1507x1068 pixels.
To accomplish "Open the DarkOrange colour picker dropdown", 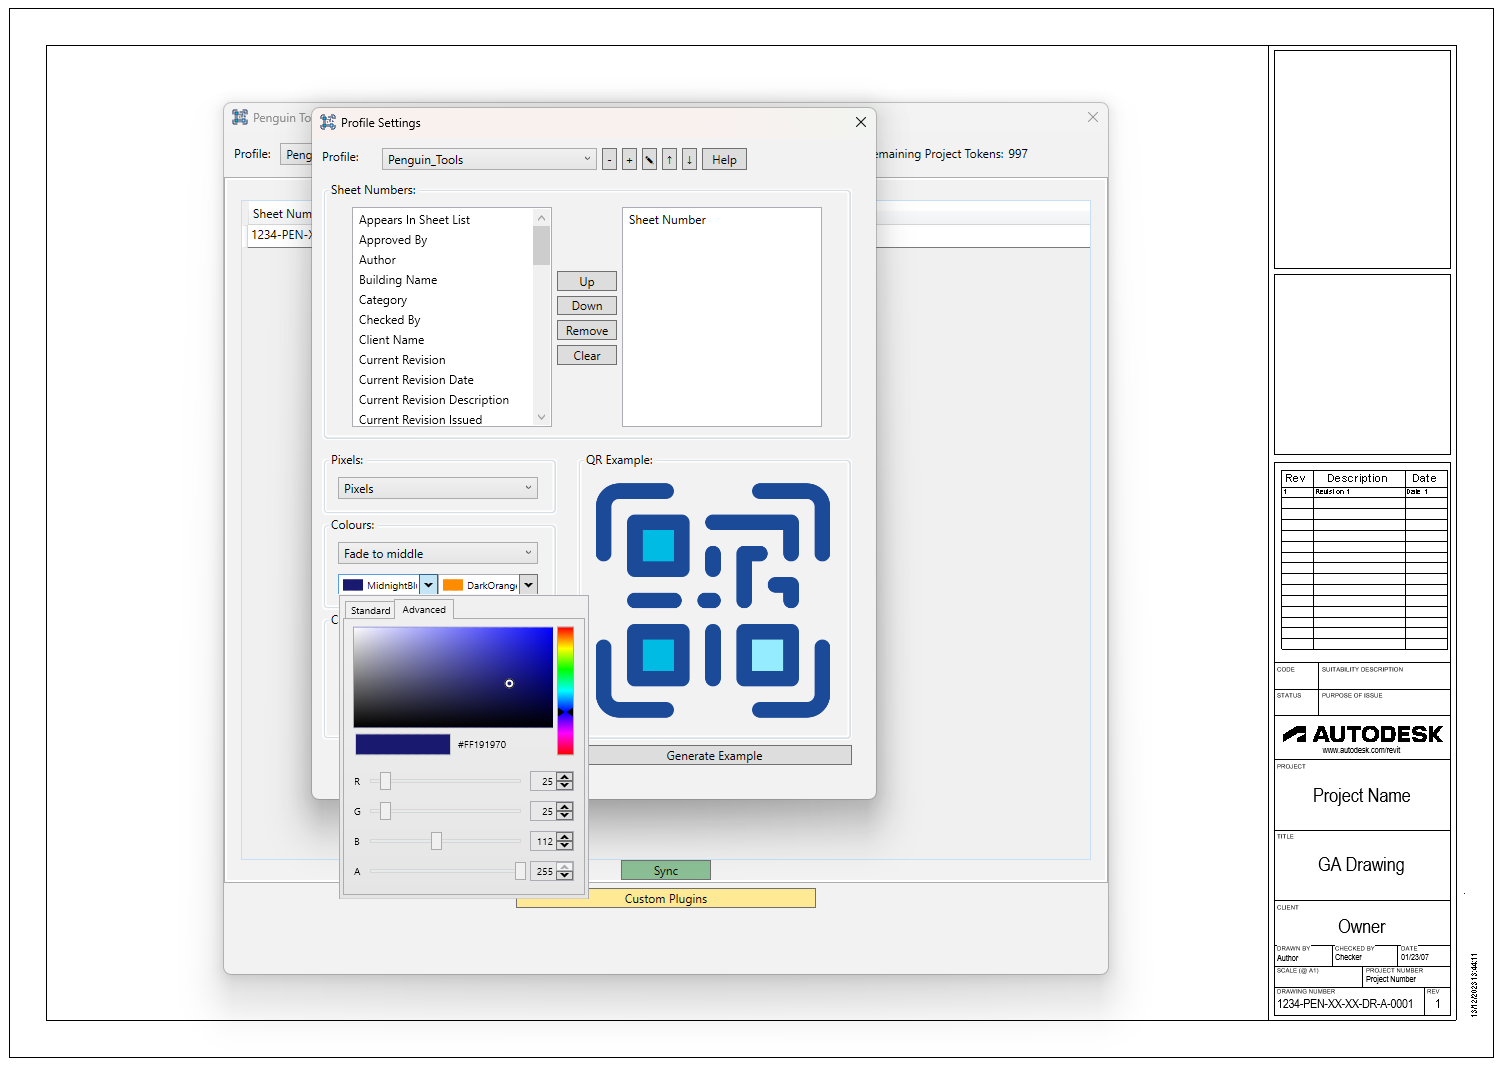I will tap(529, 585).
